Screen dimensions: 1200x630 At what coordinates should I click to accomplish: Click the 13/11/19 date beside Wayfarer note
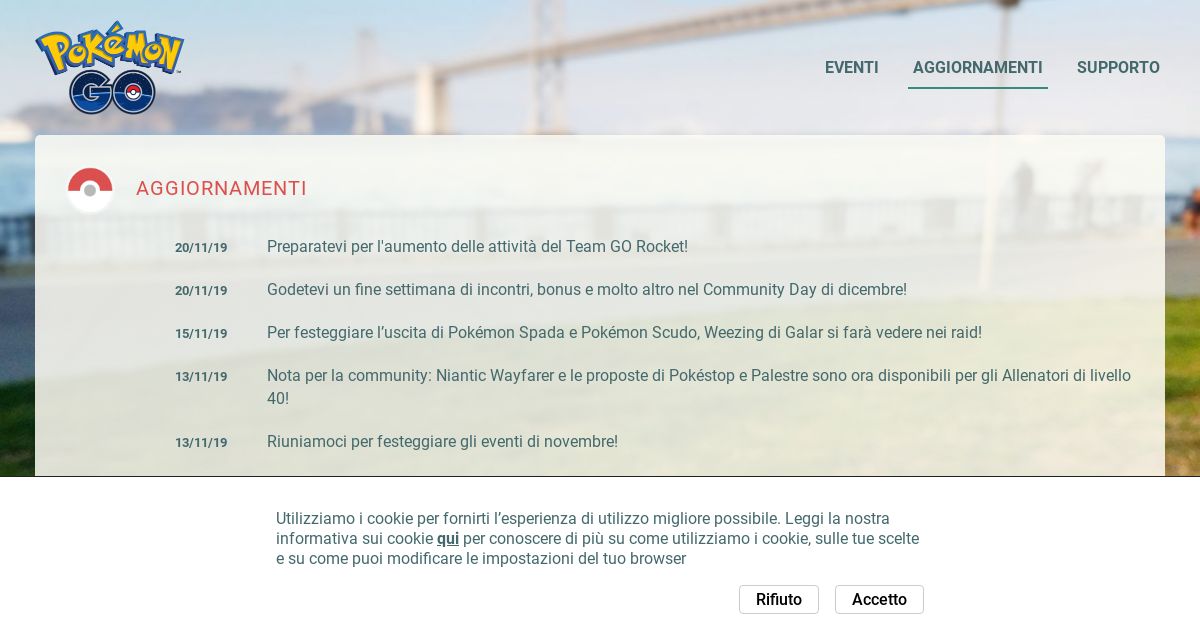point(201,377)
